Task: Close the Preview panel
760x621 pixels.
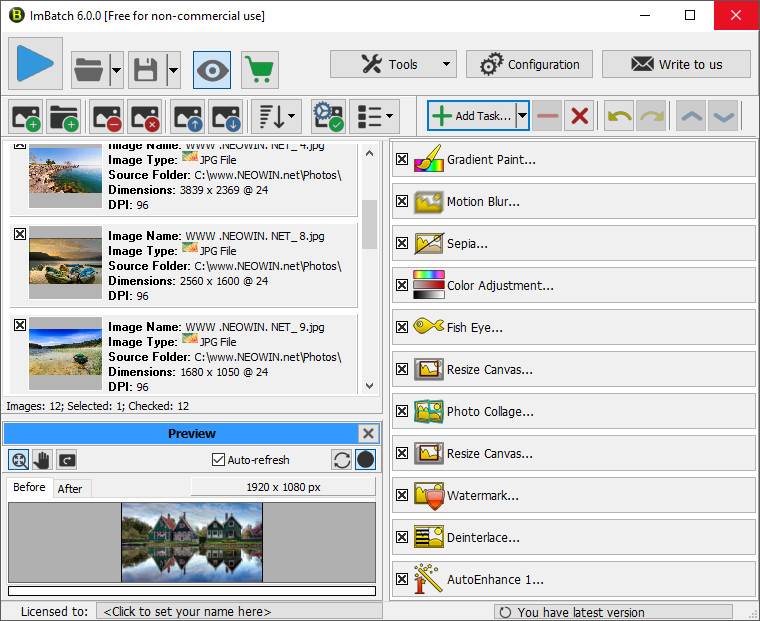Action: point(368,433)
